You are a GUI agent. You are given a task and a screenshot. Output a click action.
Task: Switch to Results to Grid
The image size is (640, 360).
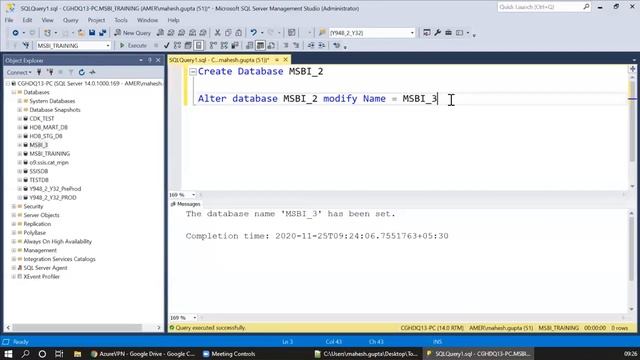(x=260, y=45)
